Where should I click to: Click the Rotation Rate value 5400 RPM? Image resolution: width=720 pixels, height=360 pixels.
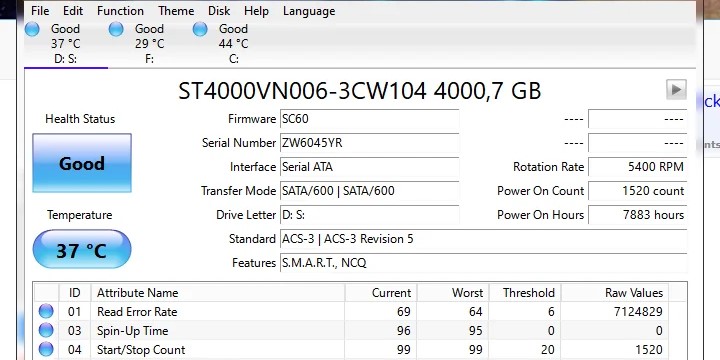click(x=638, y=167)
